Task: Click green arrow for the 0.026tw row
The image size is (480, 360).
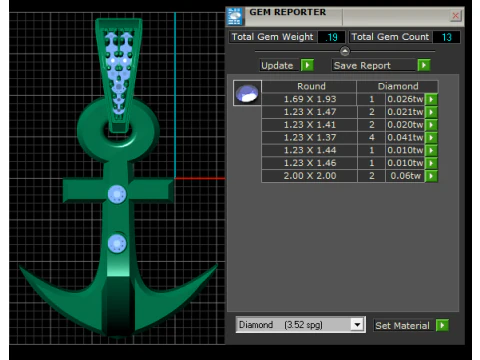Action: 431,99
